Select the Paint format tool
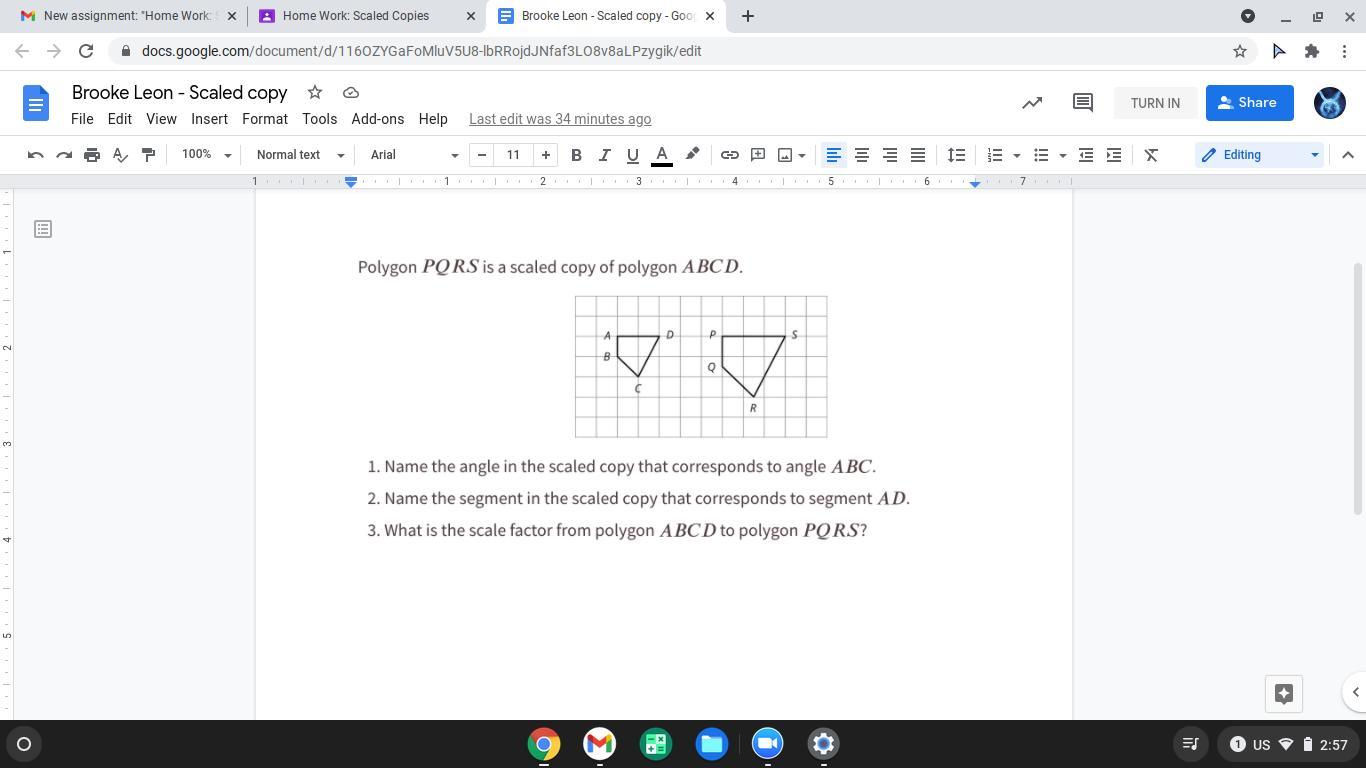Screen dimensions: 1366x768 148,155
